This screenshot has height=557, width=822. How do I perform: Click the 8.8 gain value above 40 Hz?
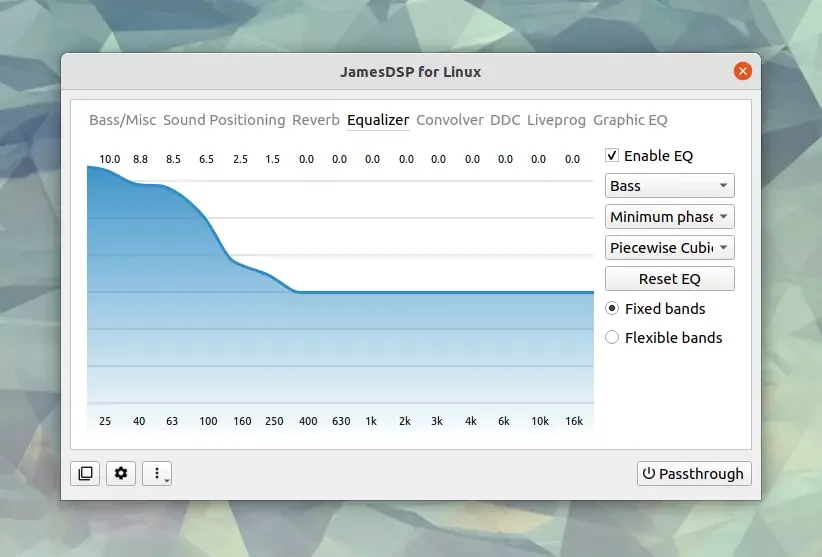coord(140,159)
